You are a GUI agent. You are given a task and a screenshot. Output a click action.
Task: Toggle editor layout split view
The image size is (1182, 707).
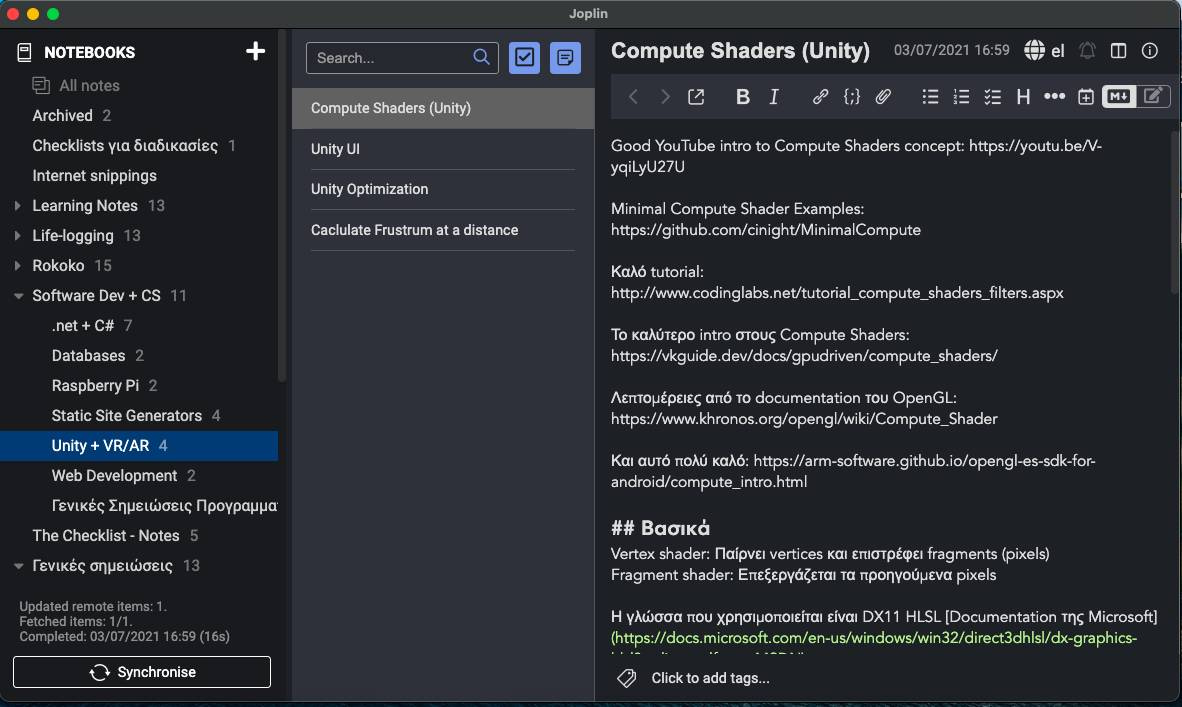click(1119, 50)
